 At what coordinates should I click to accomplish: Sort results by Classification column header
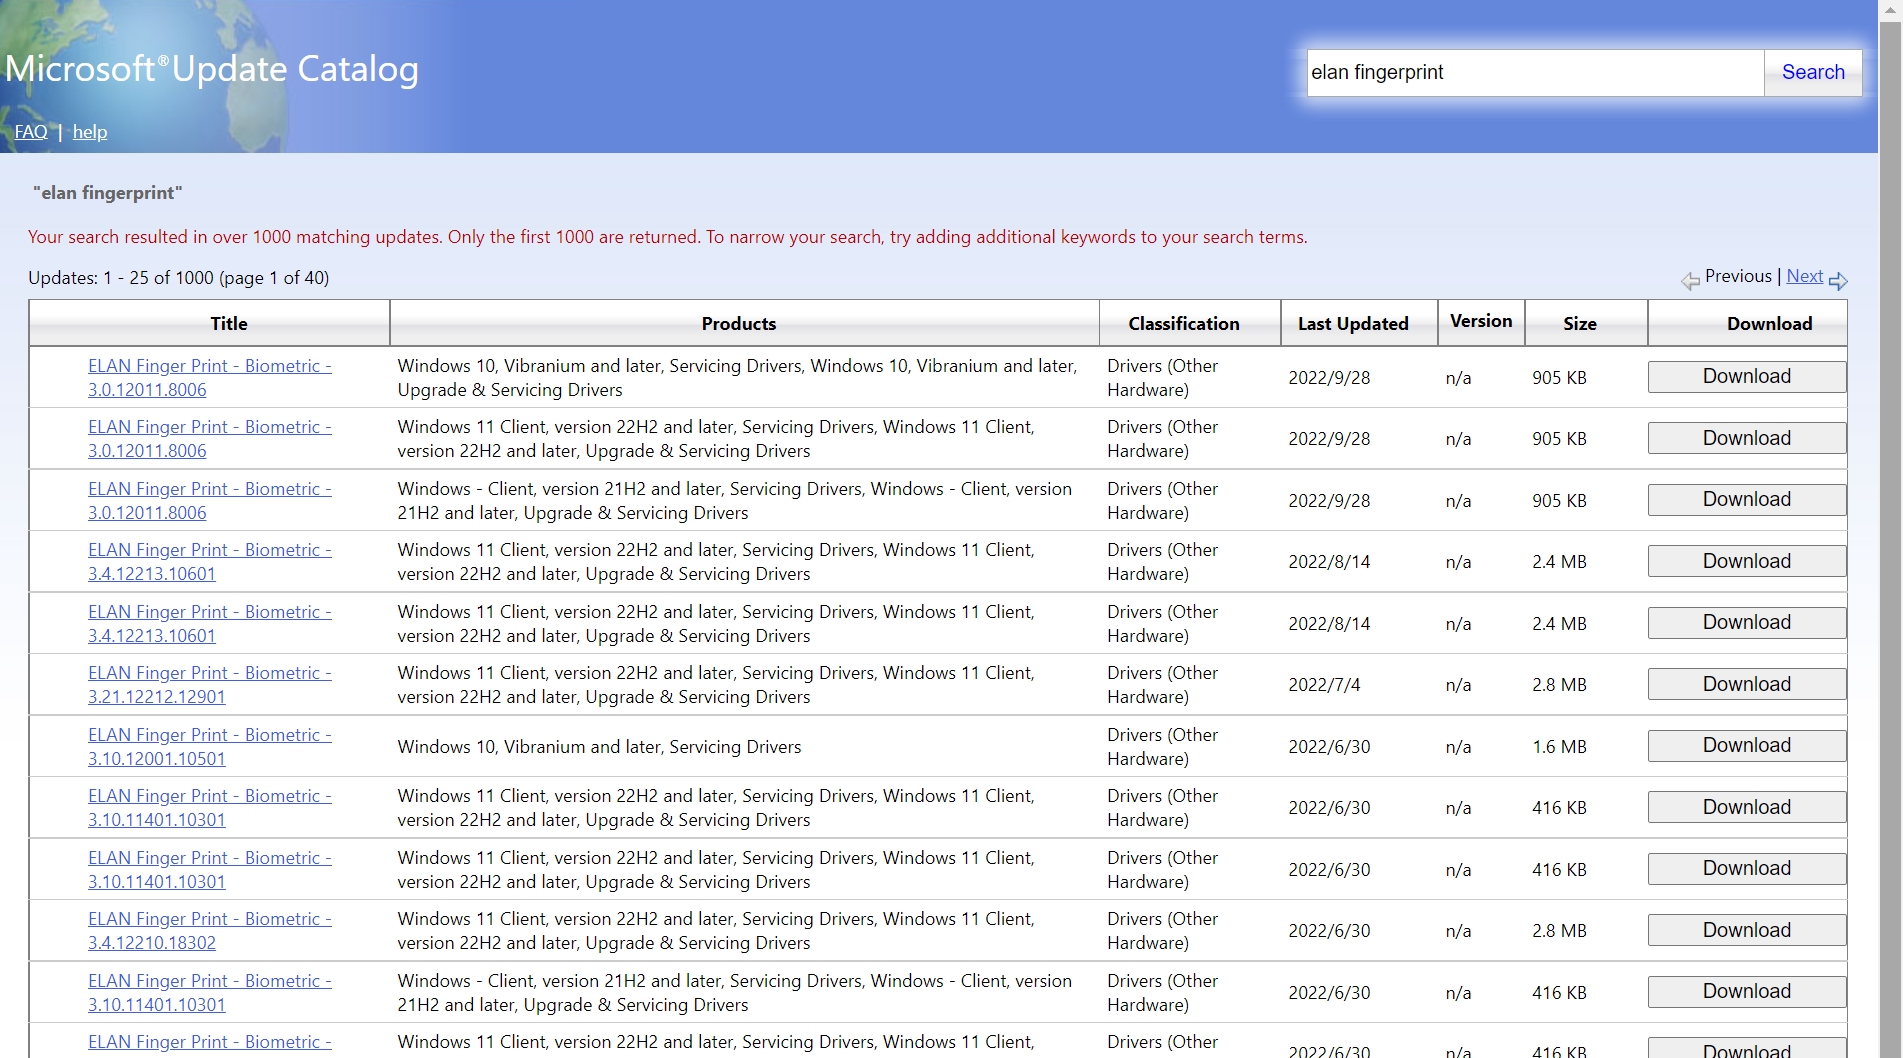click(1183, 323)
